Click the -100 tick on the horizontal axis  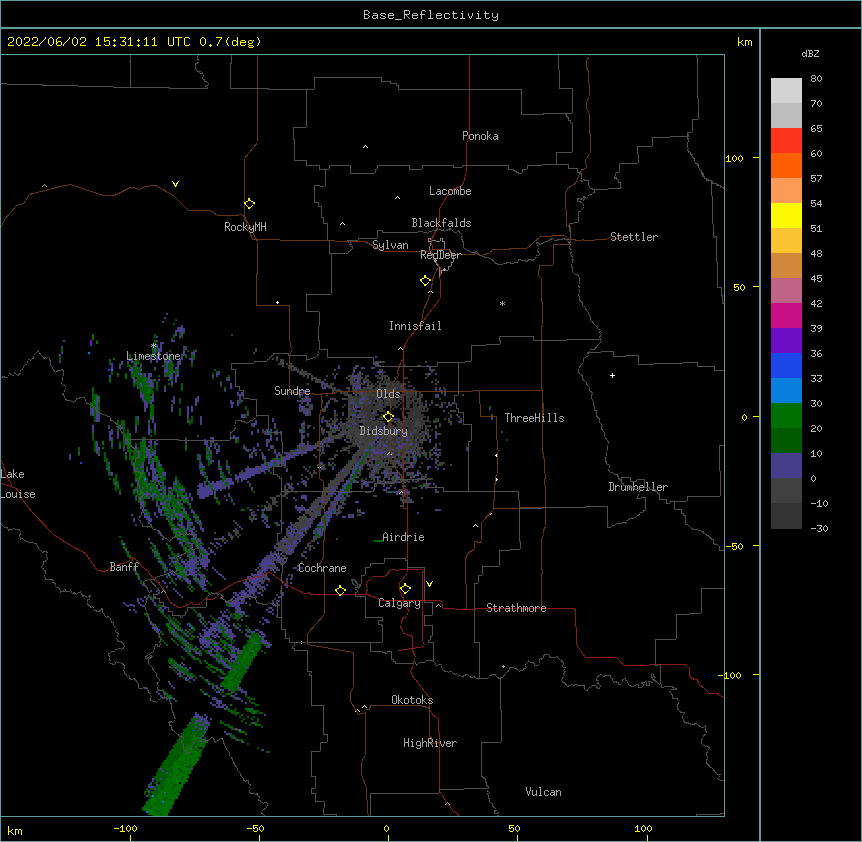(x=125, y=828)
